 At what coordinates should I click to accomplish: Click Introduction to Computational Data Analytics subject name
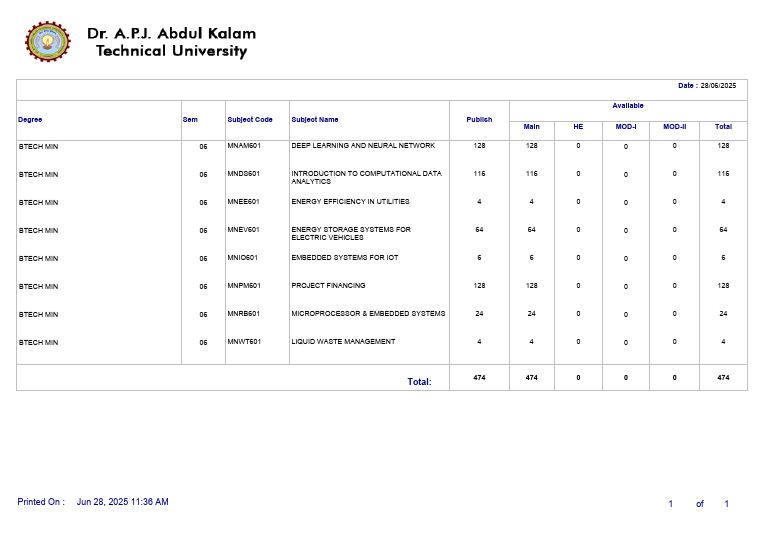[x=366, y=178]
